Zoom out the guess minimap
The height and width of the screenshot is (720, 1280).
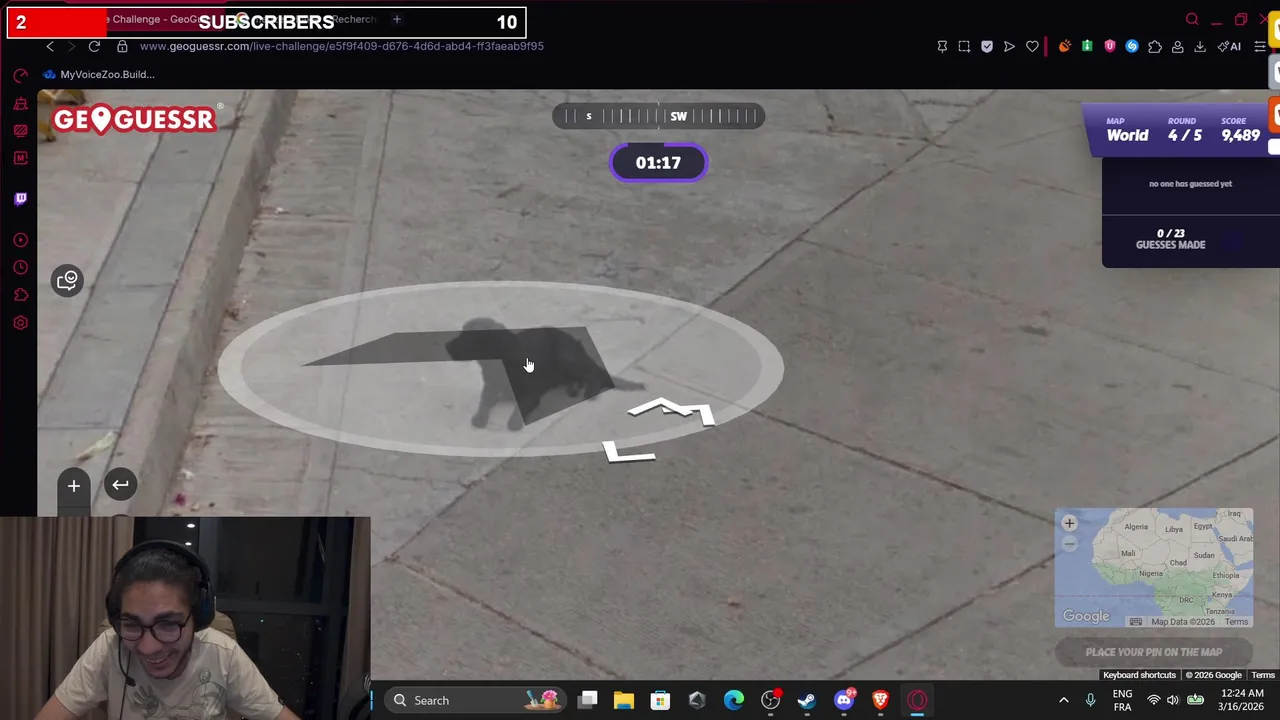(x=1069, y=543)
